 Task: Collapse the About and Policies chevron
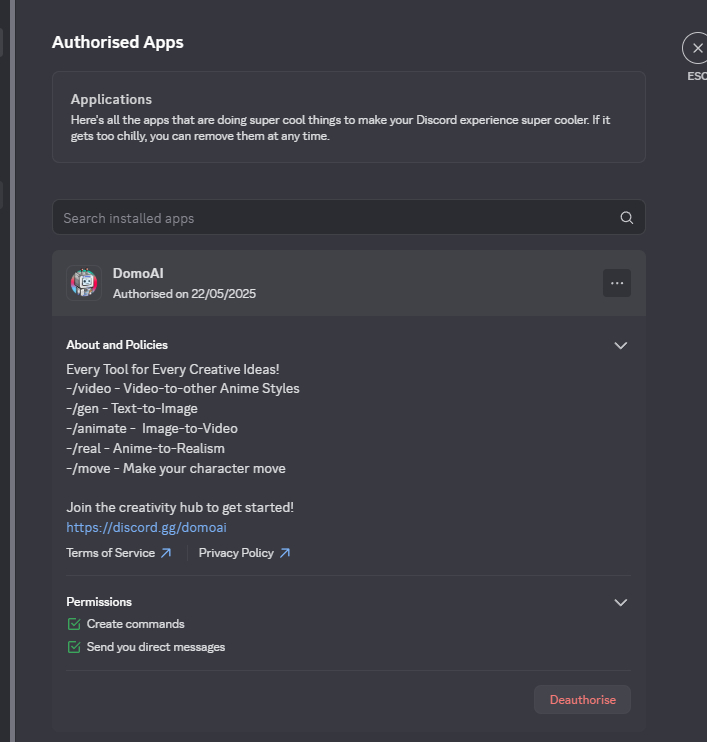pyautogui.click(x=620, y=345)
